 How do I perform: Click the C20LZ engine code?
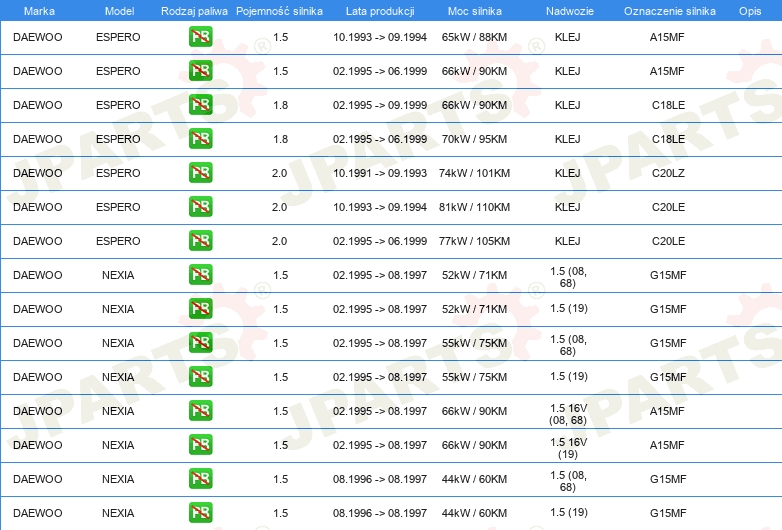click(668, 173)
